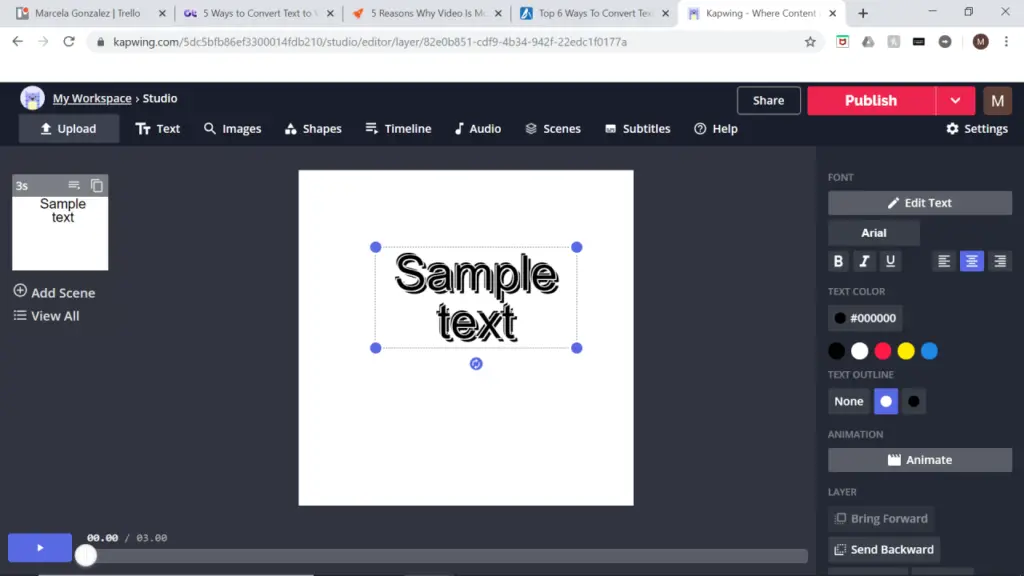Screen dimensions: 1024x576
Task: Open the Arial font selector
Action: (873, 233)
